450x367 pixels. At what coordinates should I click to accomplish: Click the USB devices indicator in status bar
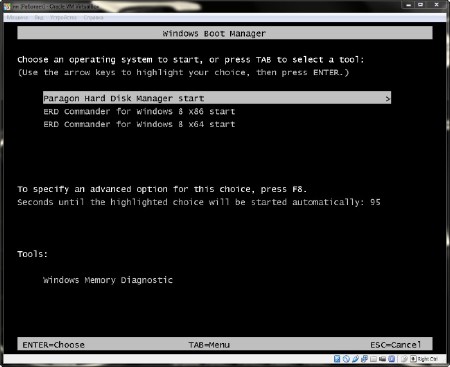[x=355, y=359]
